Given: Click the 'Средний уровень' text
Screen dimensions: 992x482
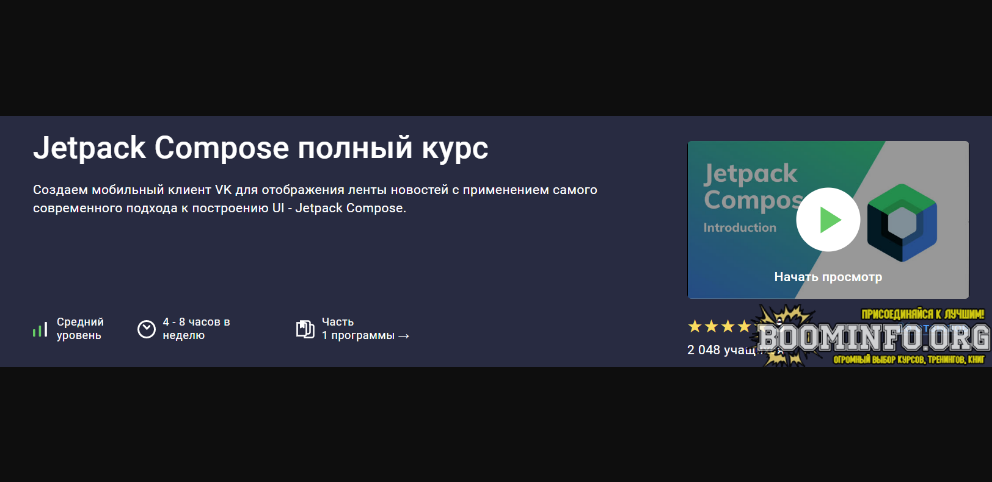Looking at the screenshot, I should 80,329.
